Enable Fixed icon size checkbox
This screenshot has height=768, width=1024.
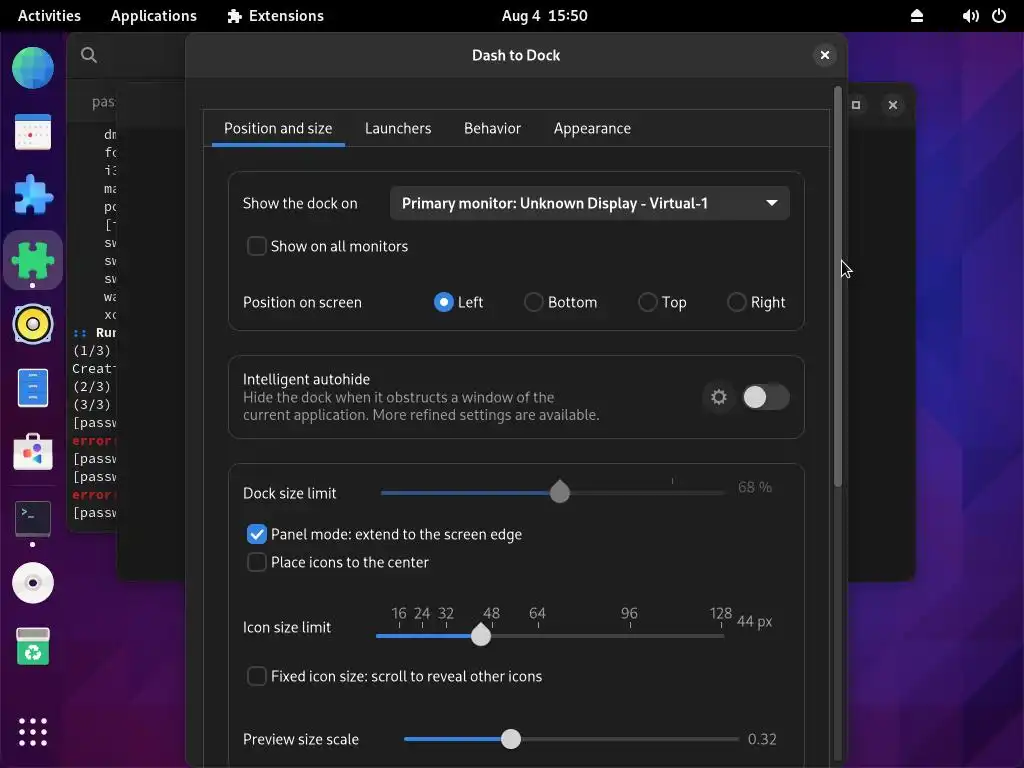coord(257,676)
